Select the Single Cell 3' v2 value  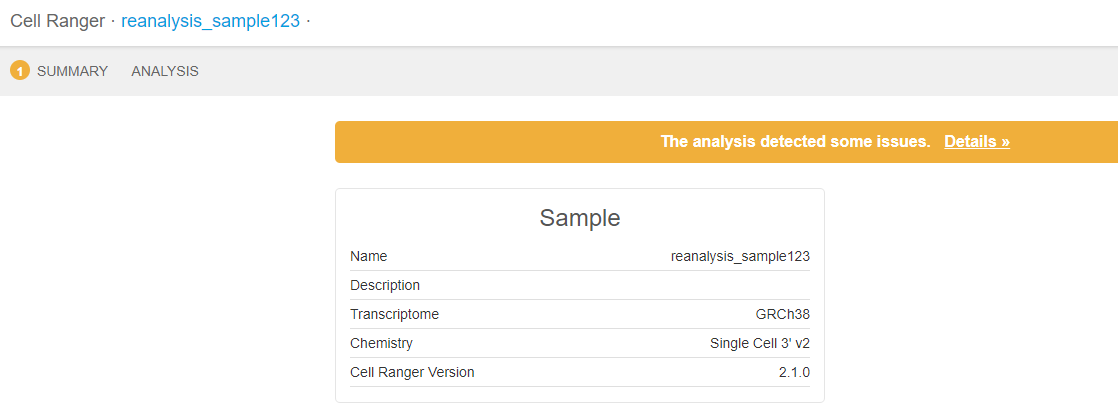(759, 343)
